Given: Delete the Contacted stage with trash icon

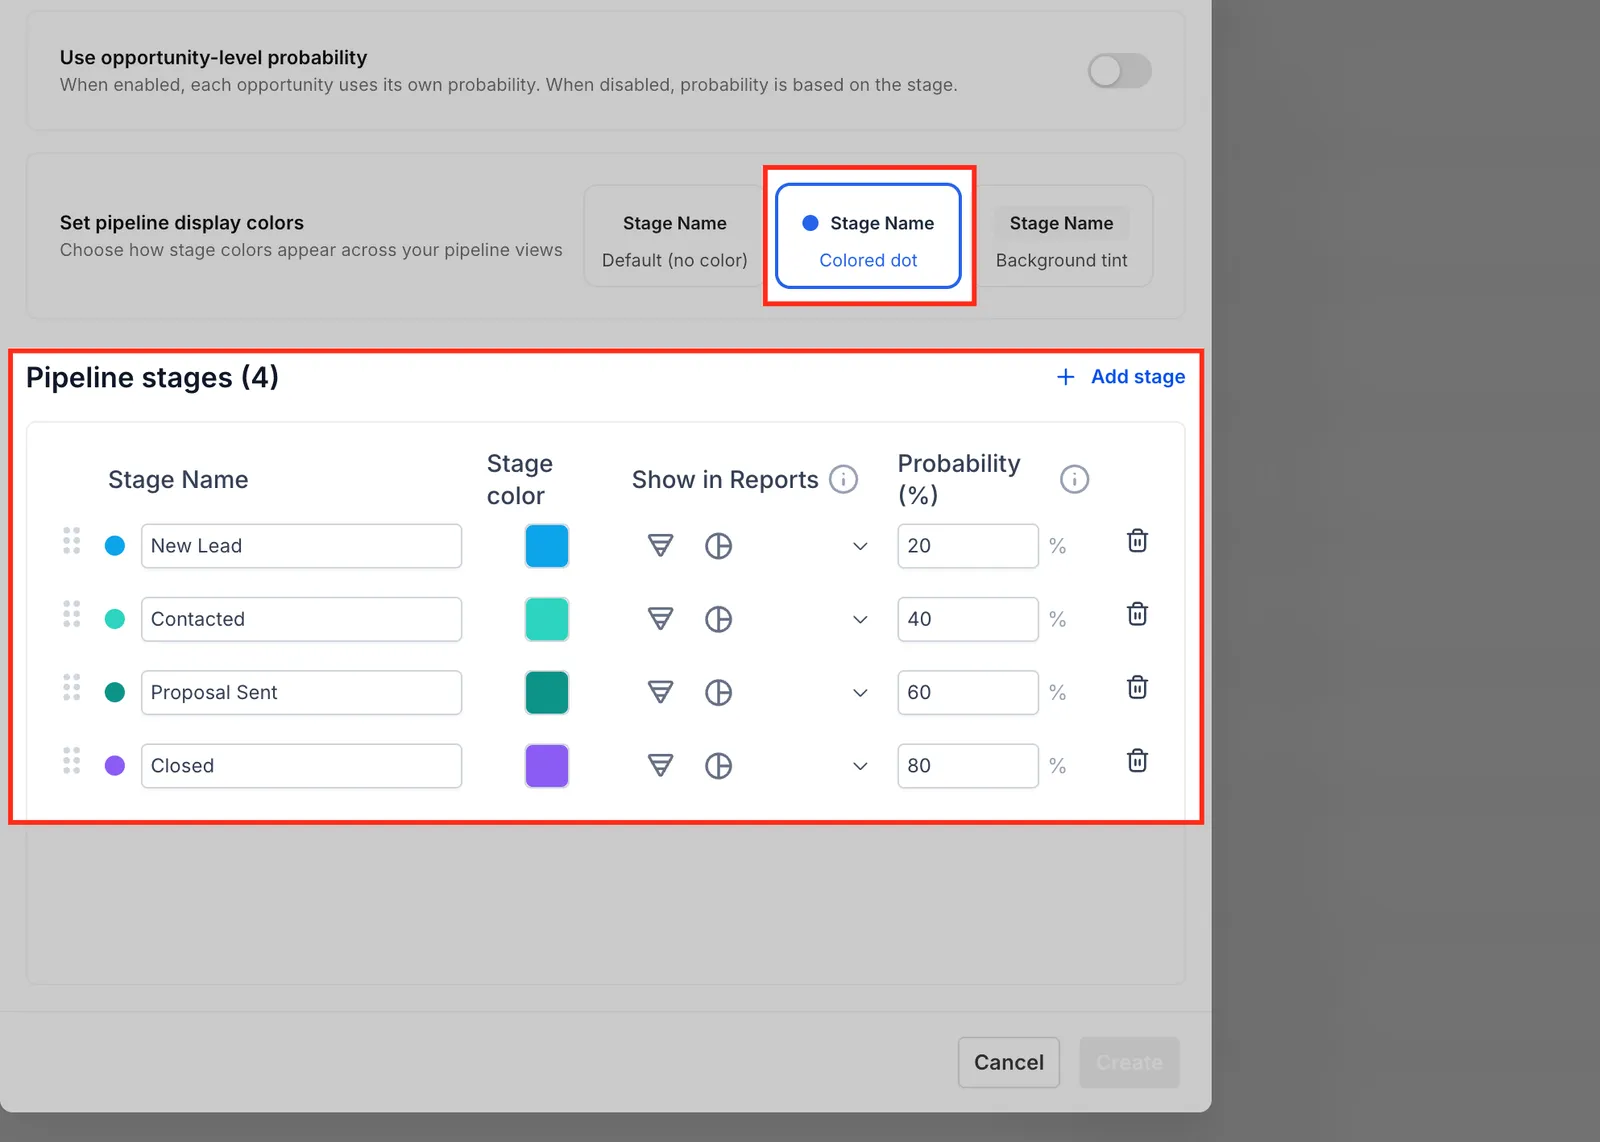Looking at the screenshot, I should coord(1137,614).
